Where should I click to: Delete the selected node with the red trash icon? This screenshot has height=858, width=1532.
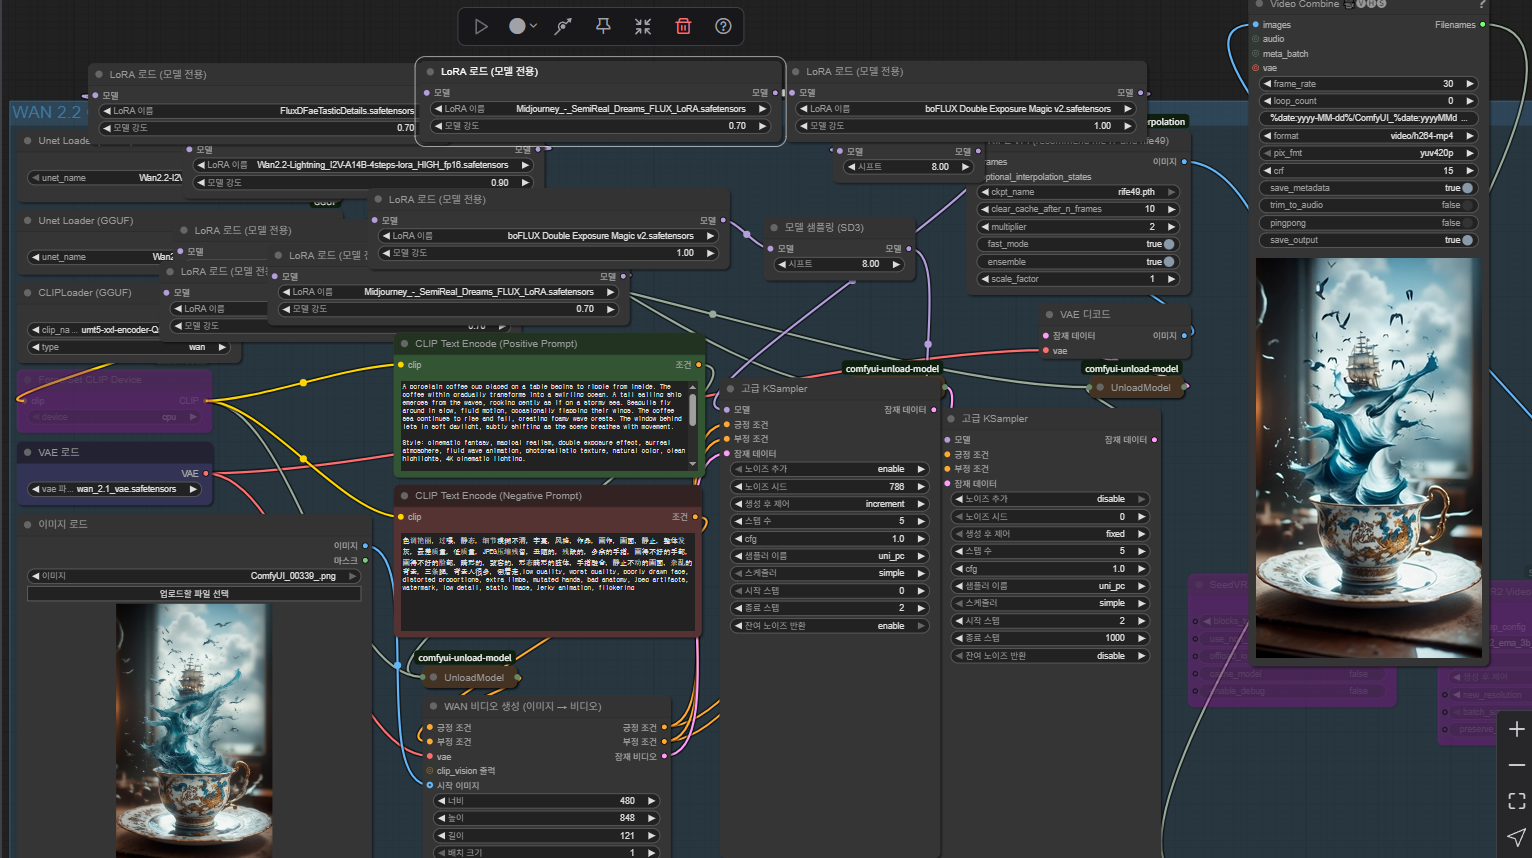[x=683, y=27]
